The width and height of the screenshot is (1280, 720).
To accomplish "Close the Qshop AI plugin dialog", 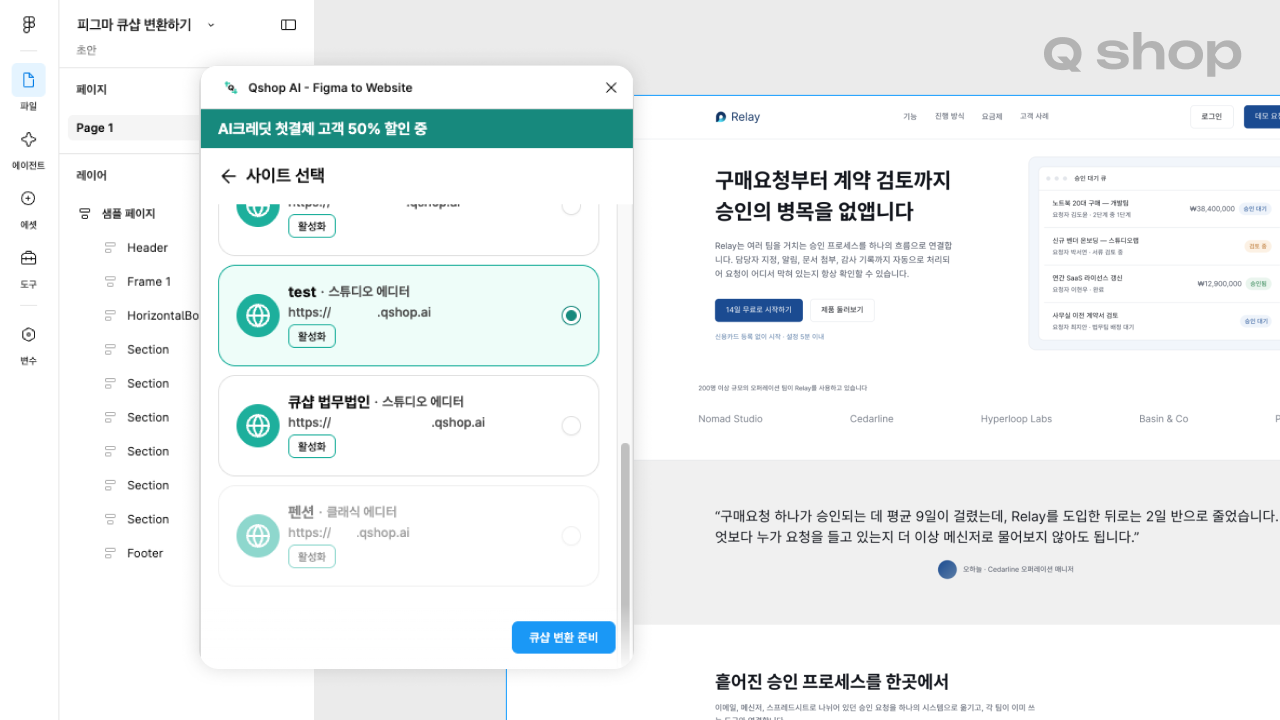I will pos(611,88).
